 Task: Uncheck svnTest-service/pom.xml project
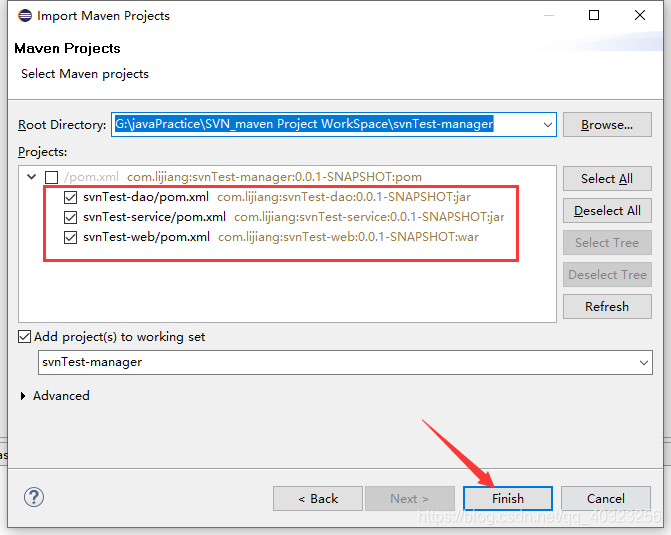[x=70, y=217]
